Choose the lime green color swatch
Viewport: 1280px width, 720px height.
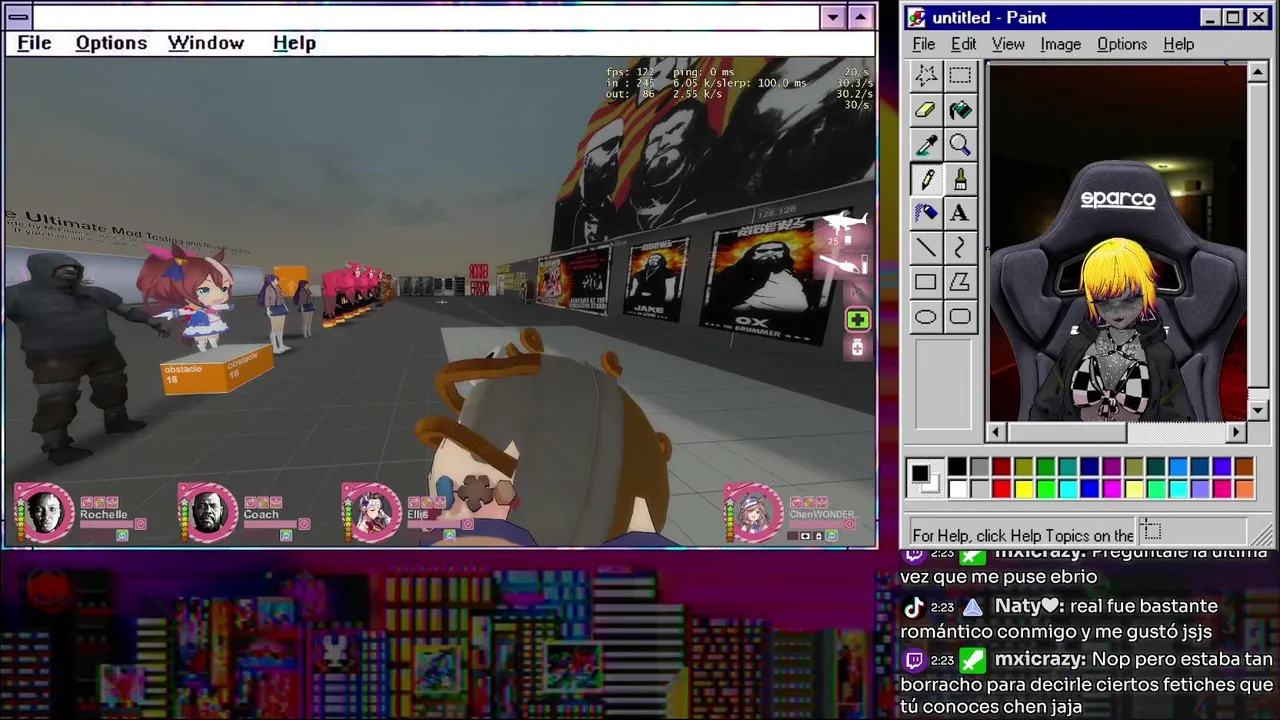(1046, 488)
